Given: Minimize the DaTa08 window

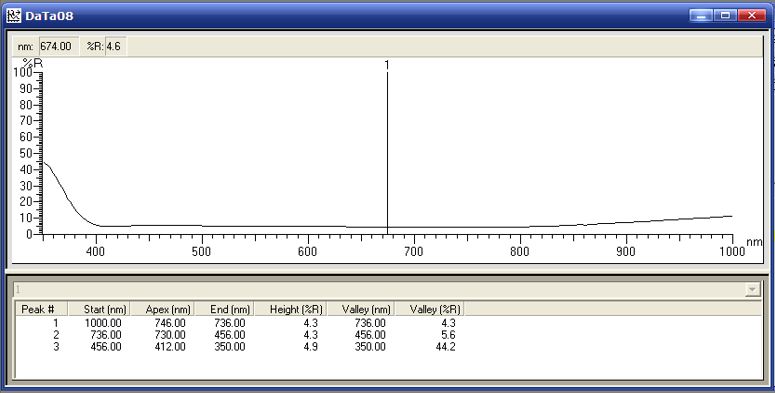Looking at the screenshot, I should [700, 16].
